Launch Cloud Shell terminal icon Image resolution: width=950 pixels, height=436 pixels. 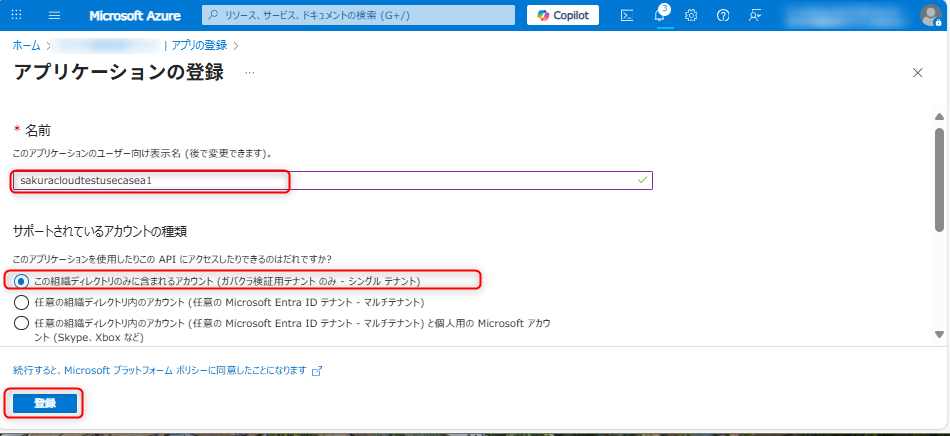(x=627, y=16)
